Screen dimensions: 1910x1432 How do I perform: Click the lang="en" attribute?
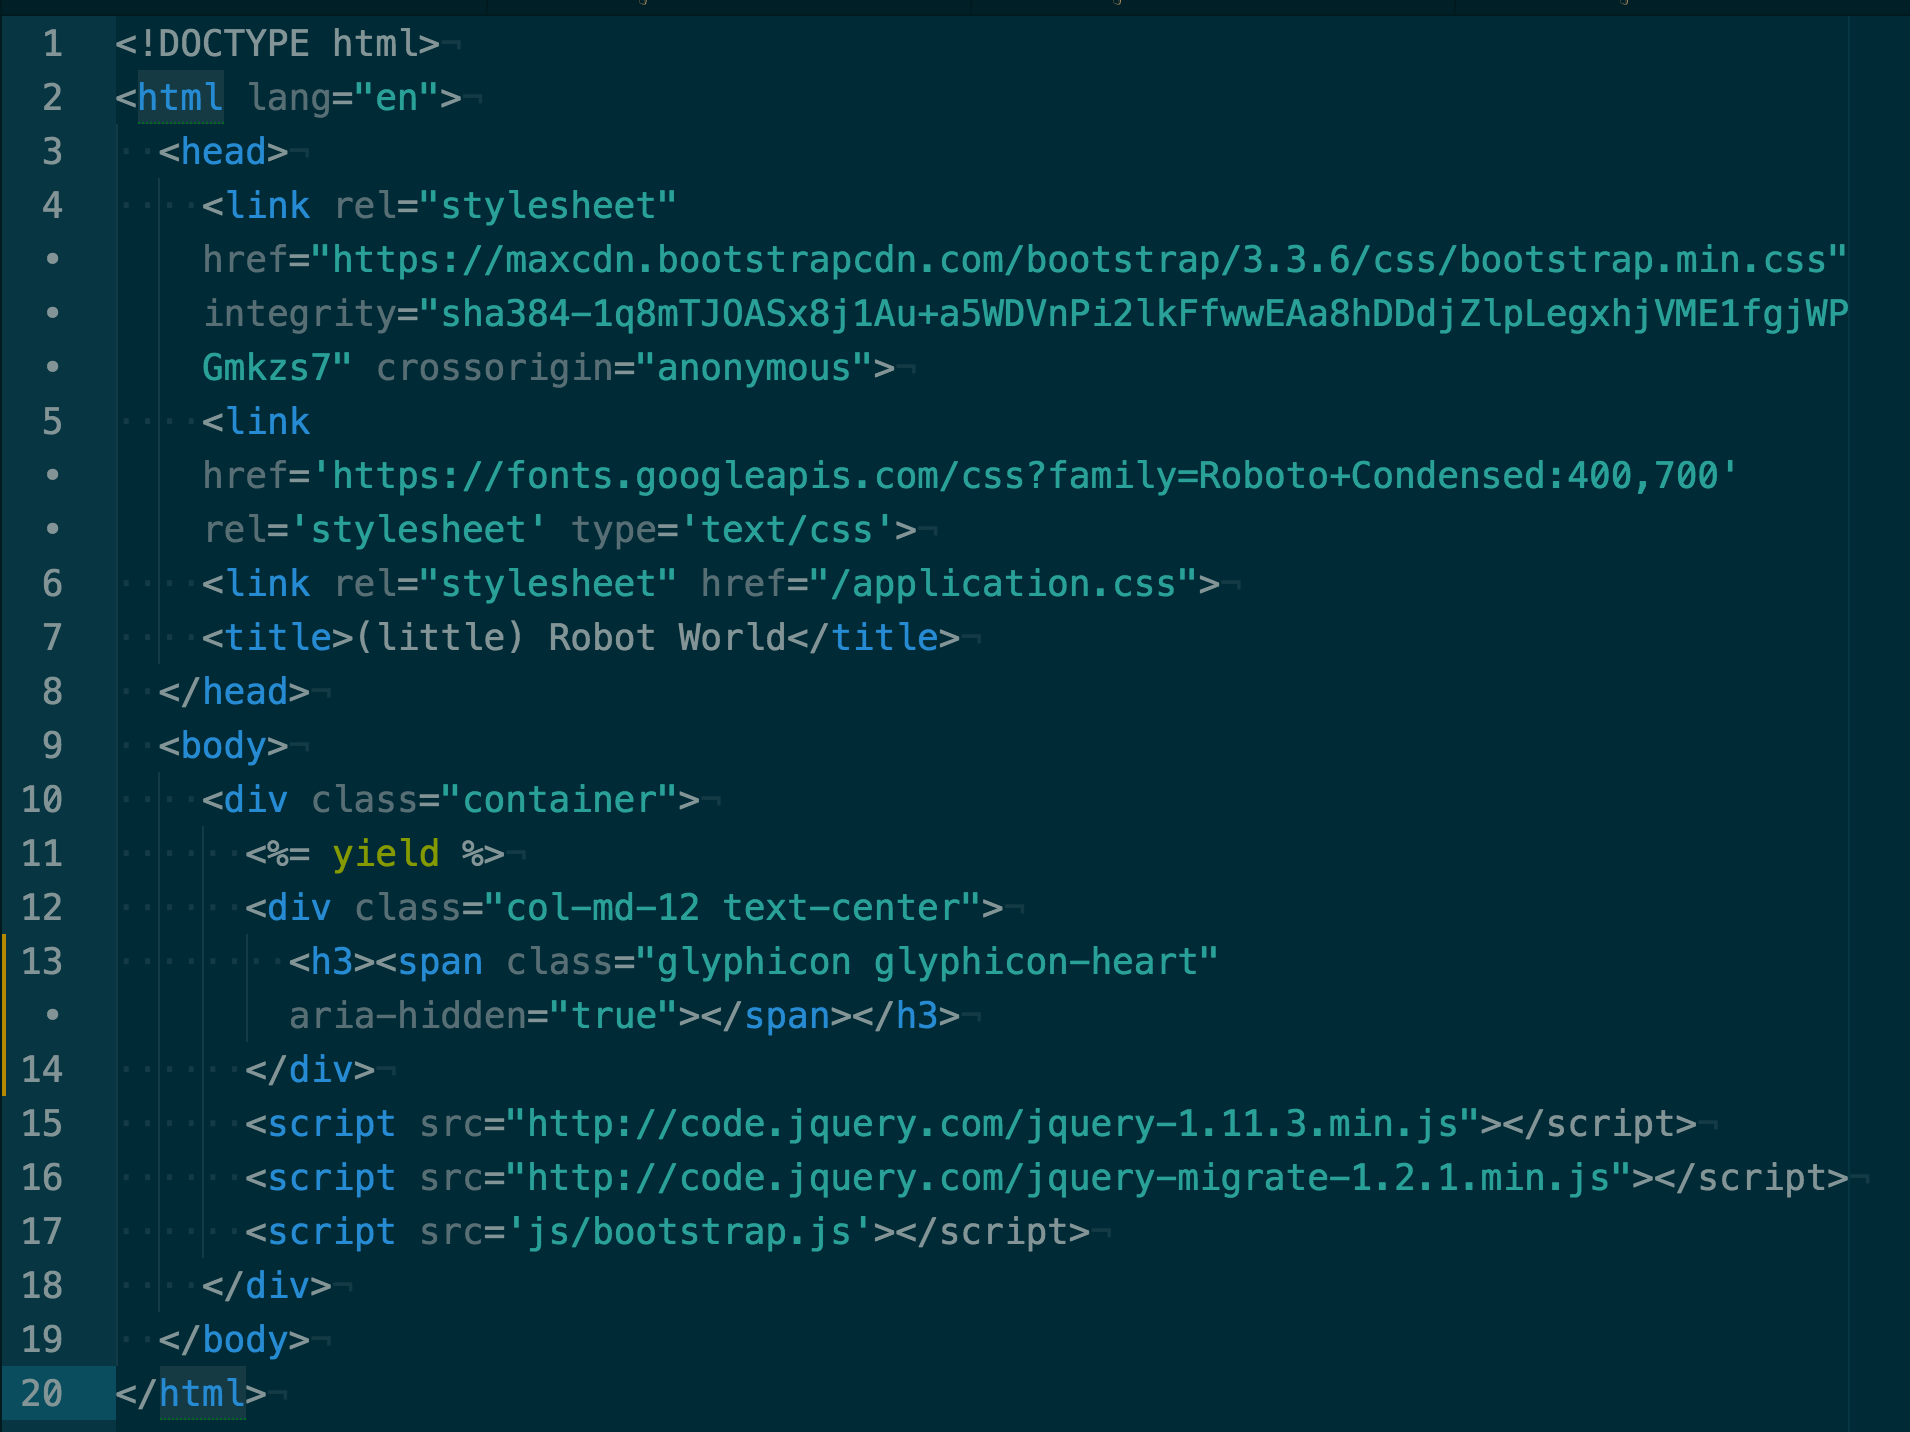point(343,98)
